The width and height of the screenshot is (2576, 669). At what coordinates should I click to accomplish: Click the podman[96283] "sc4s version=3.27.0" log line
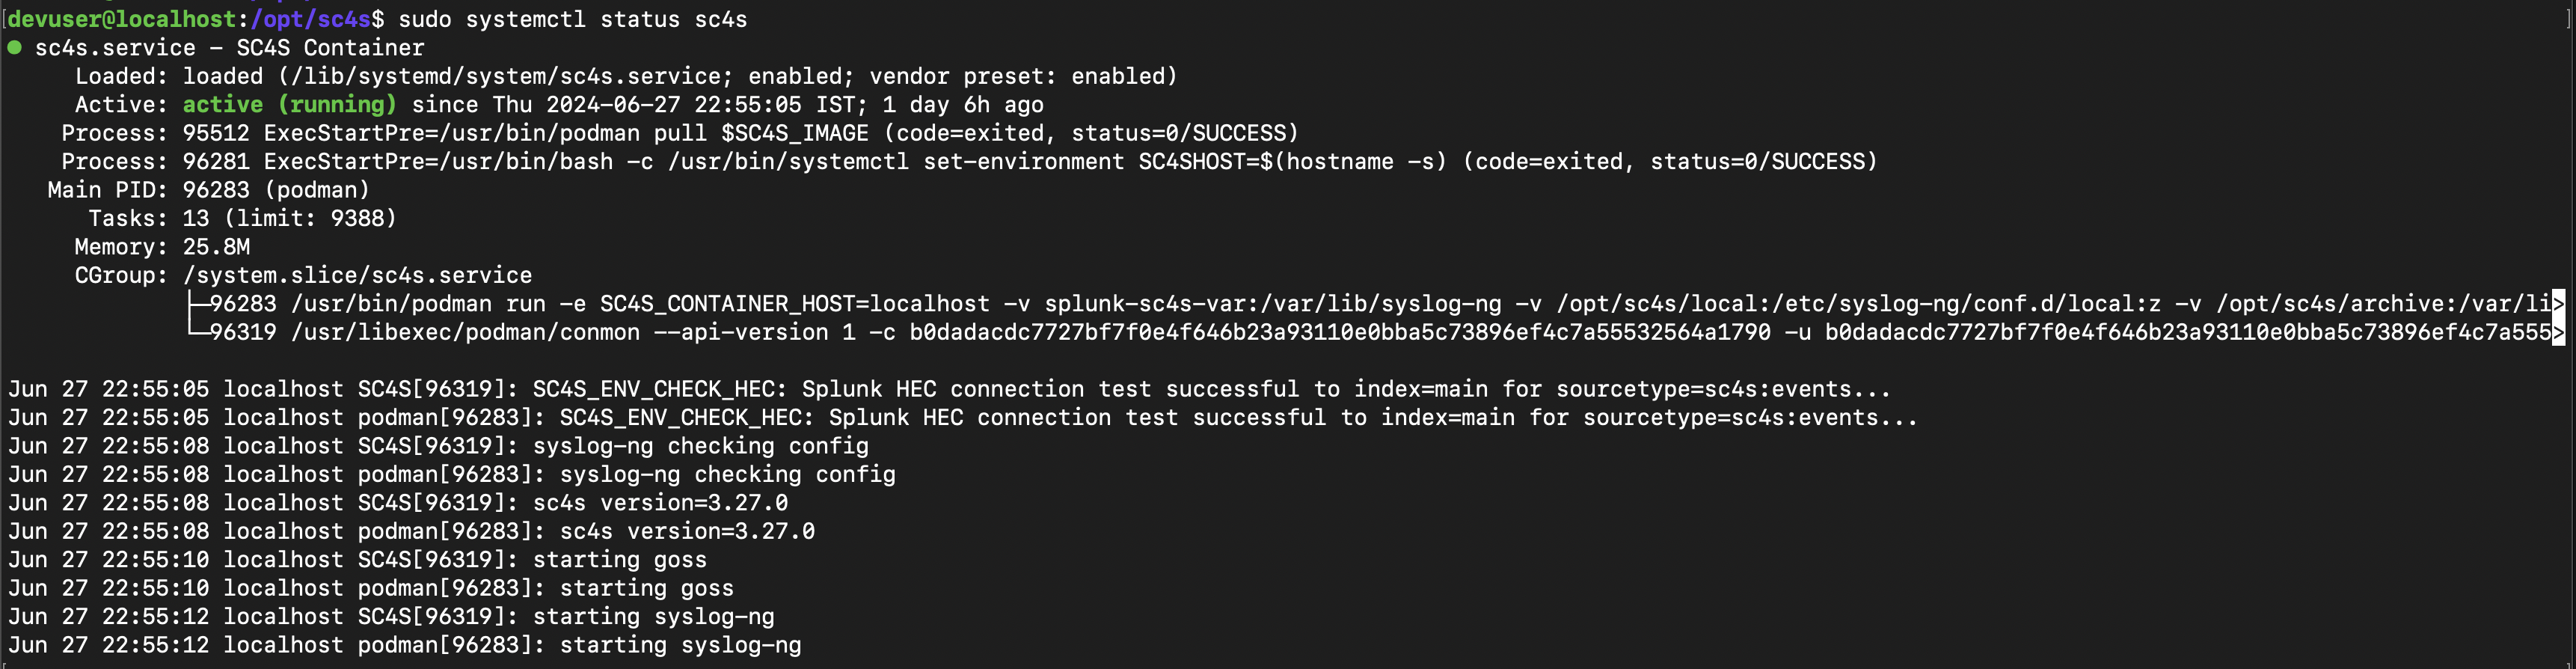pos(411,531)
